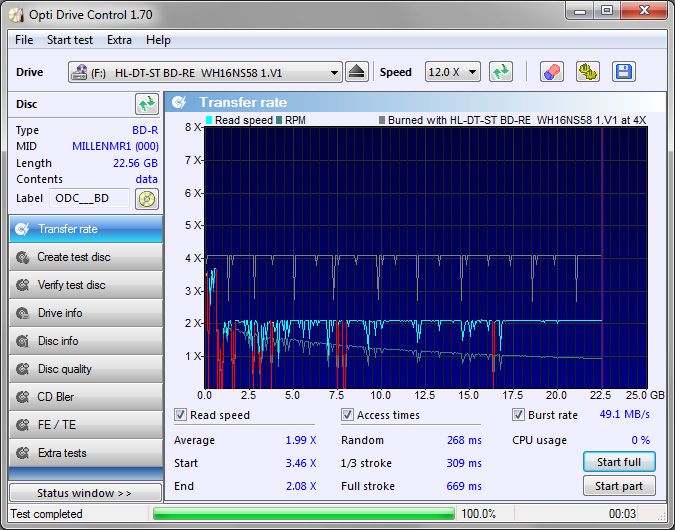675x530 pixels.
Task: Click the disc Label text field
Action: (x=89, y=198)
